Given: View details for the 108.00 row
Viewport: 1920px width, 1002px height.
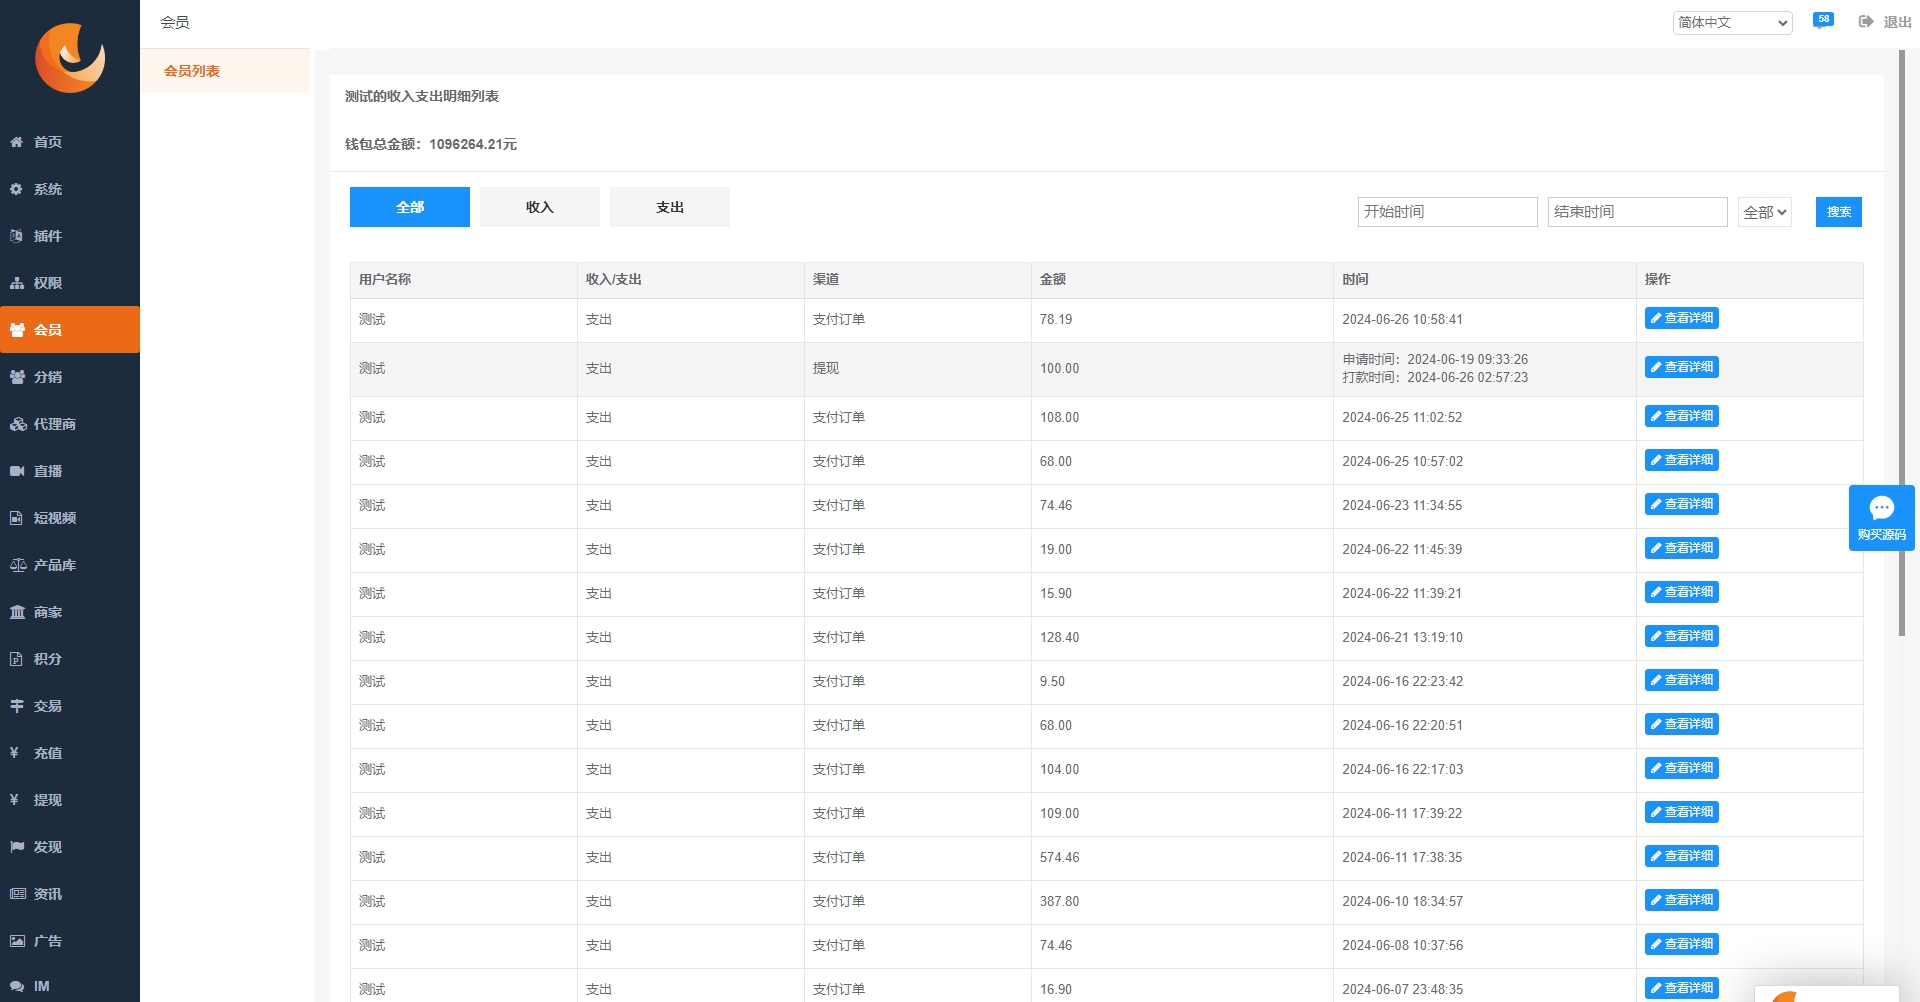Looking at the screenshot, I should pyautogui.click(x=1681, y=416).
